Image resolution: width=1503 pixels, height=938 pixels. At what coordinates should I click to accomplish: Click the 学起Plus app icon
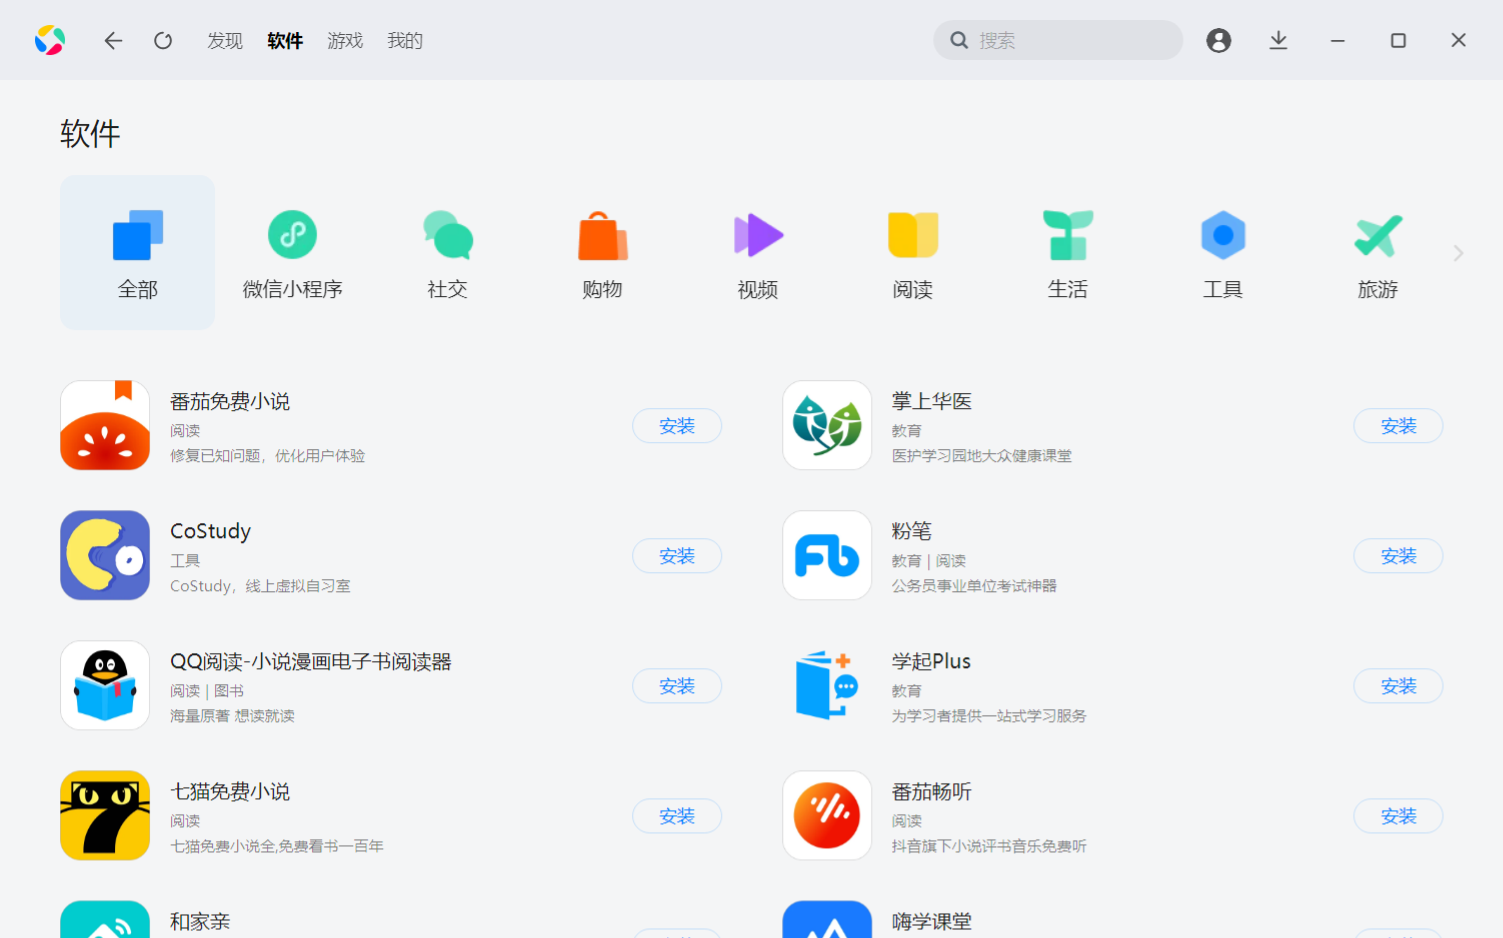[x=827, y=685]
